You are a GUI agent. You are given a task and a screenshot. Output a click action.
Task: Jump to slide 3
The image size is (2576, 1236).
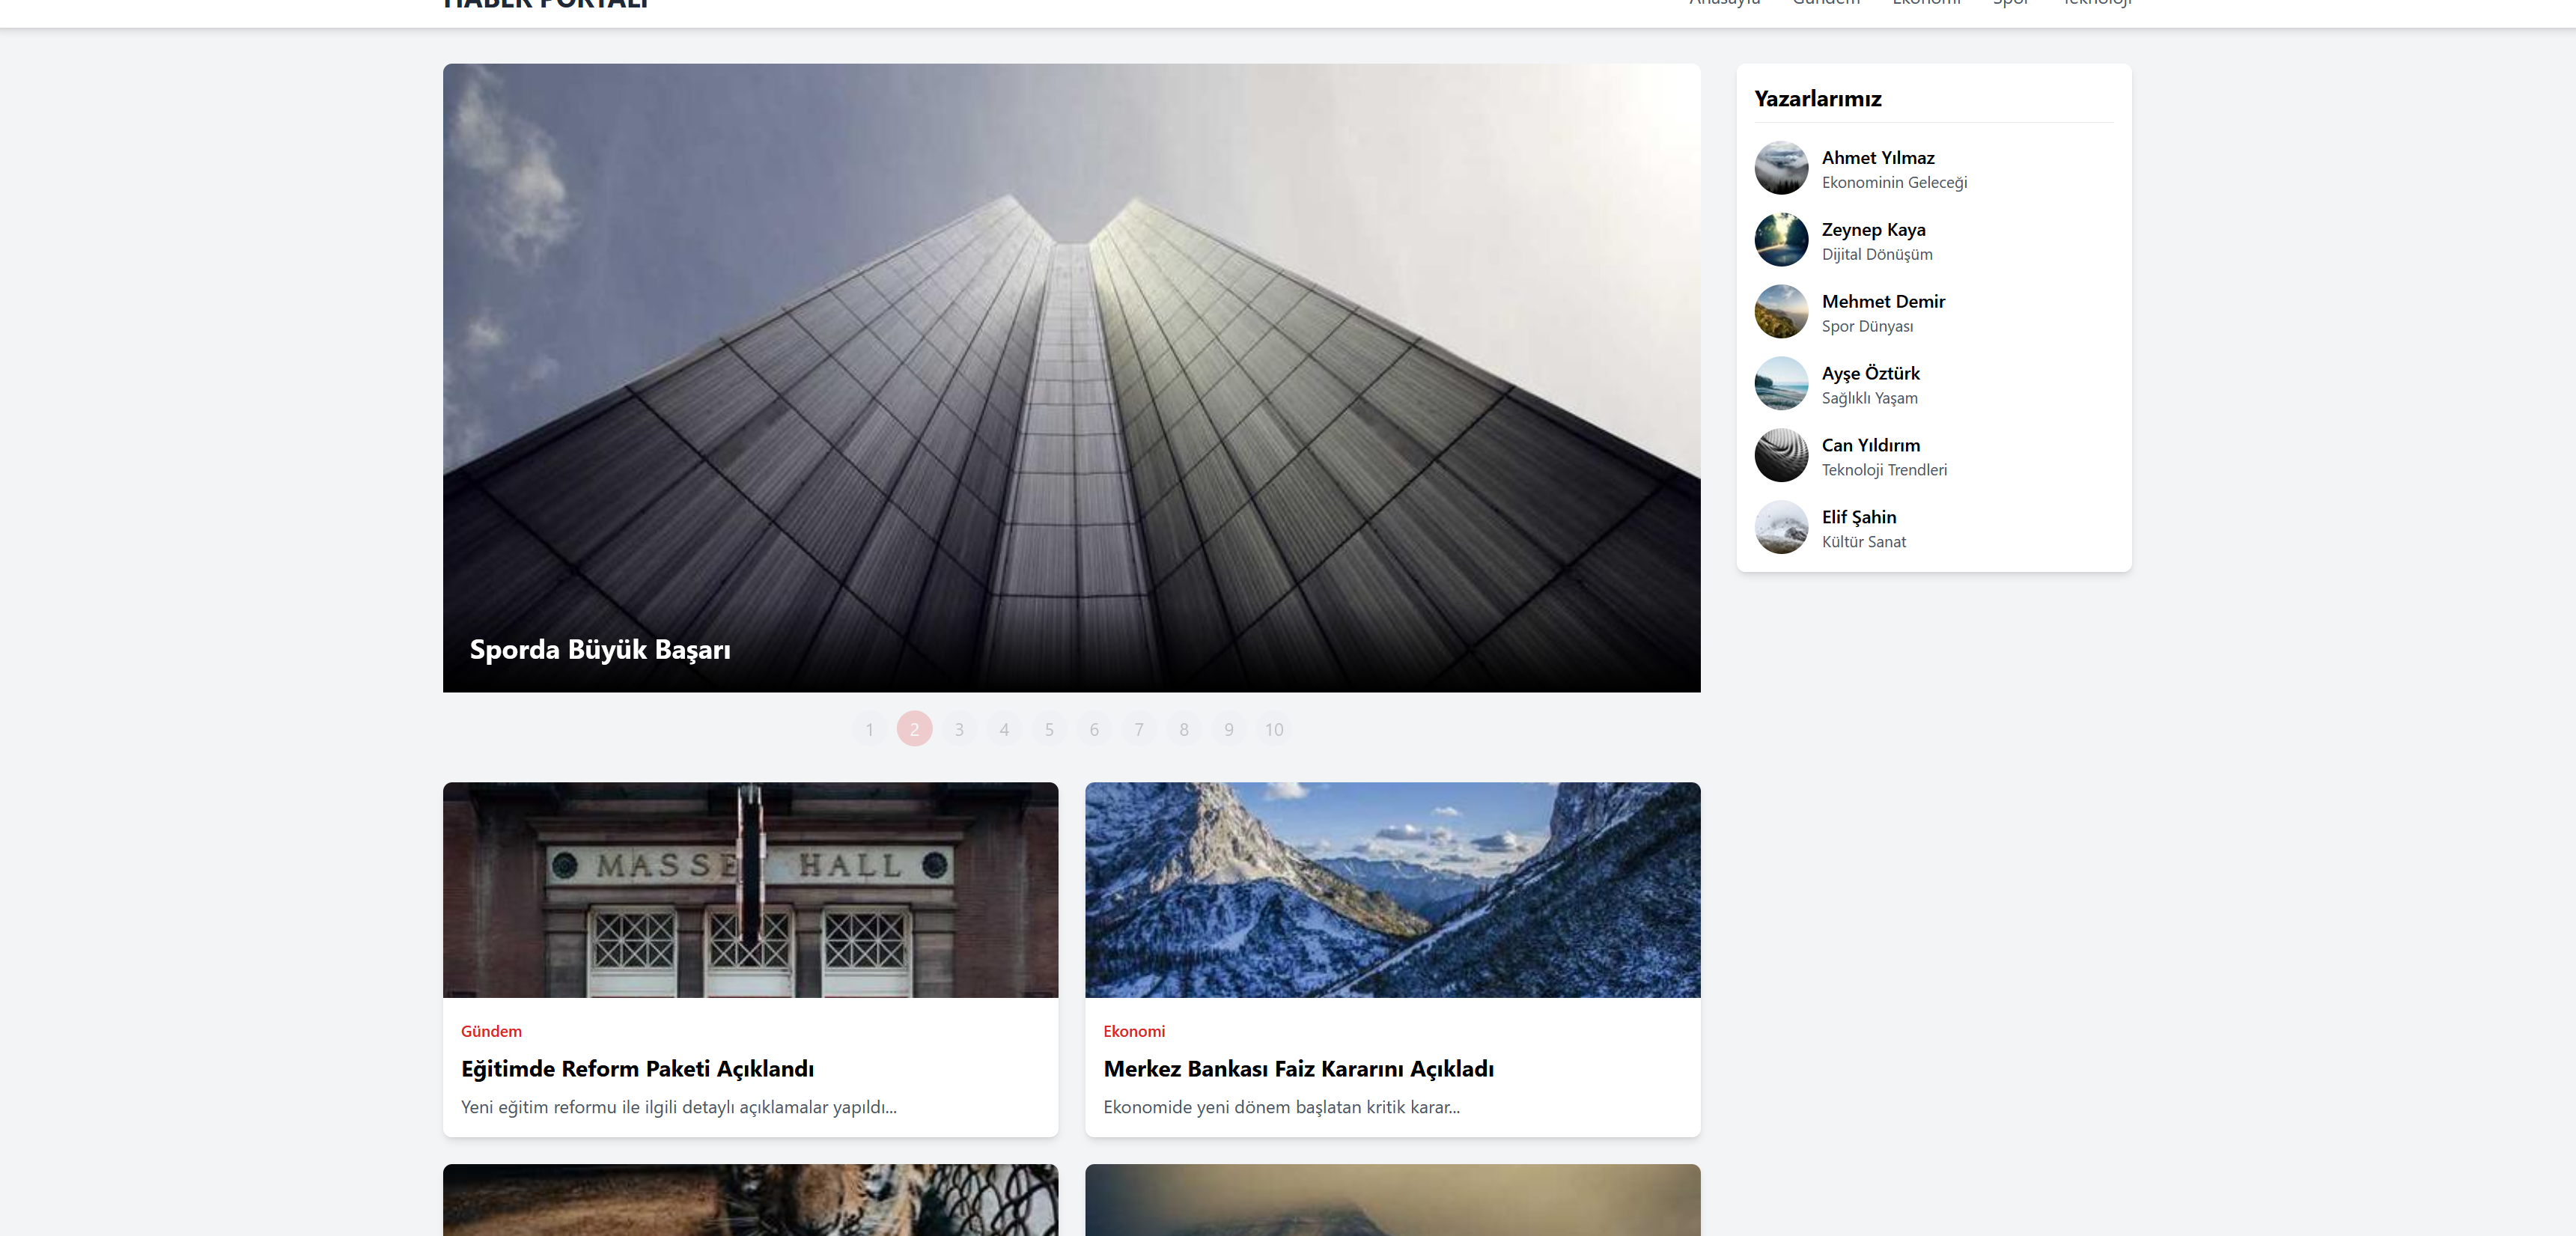(x=960, y=729)
